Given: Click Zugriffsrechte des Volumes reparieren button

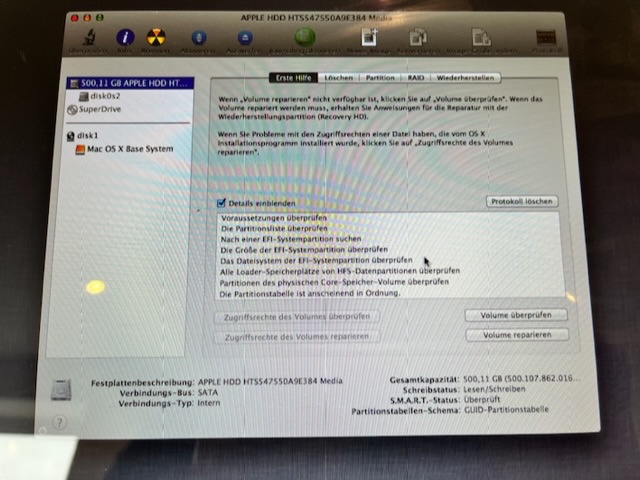Looking at the screenshot, I should 297,337.
